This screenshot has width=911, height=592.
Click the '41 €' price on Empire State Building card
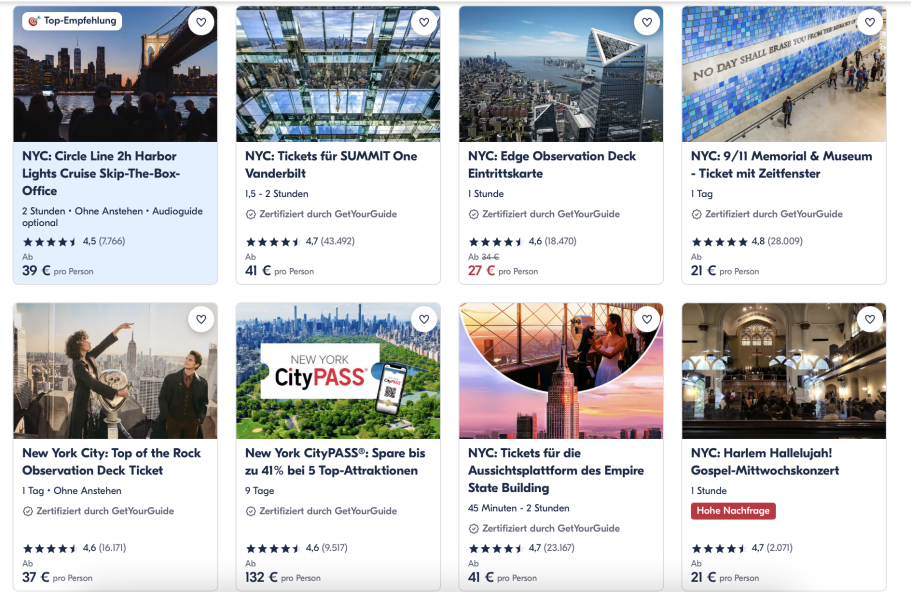[x=481, y=577]
